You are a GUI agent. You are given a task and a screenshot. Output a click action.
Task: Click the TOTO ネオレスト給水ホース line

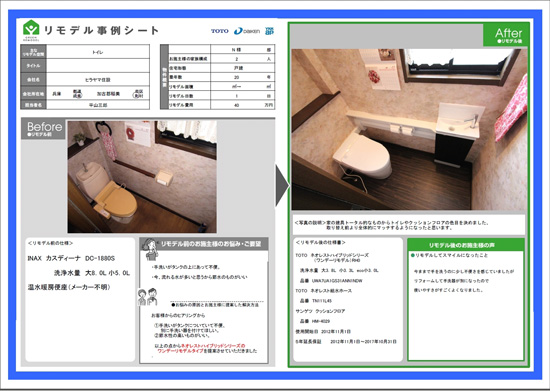click(x=323, y=291)
